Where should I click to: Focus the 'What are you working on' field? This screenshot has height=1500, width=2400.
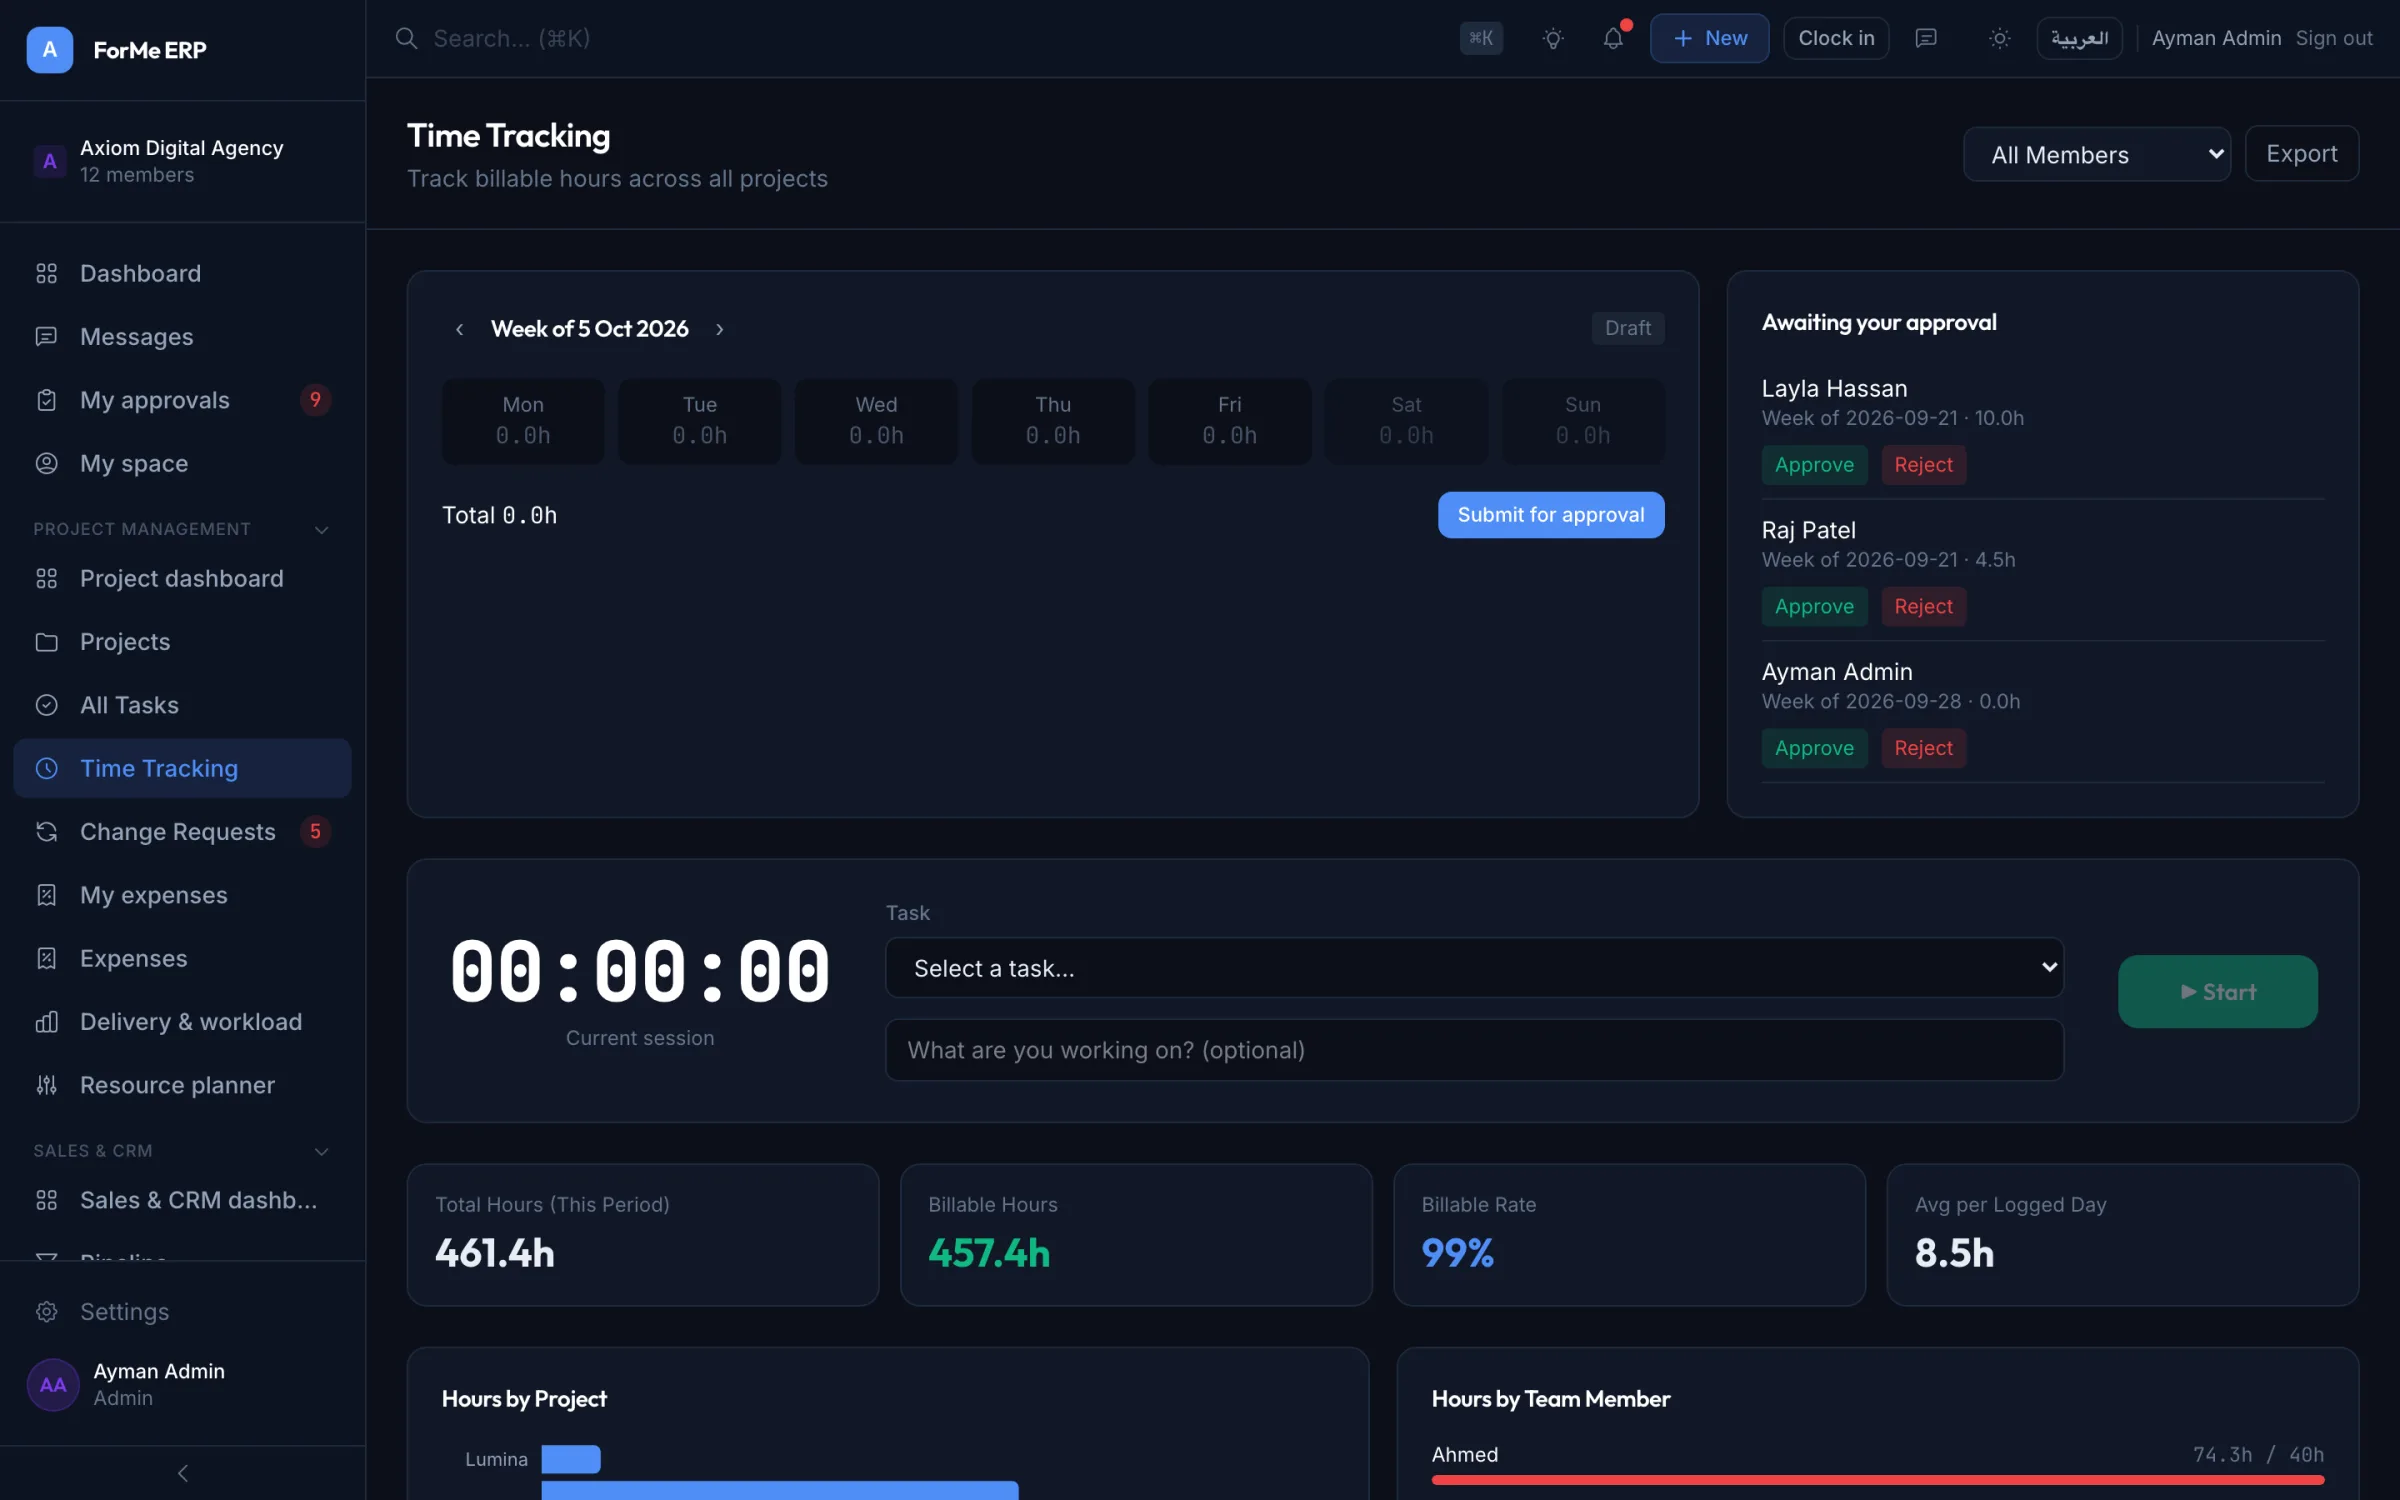(1474, 1050)
